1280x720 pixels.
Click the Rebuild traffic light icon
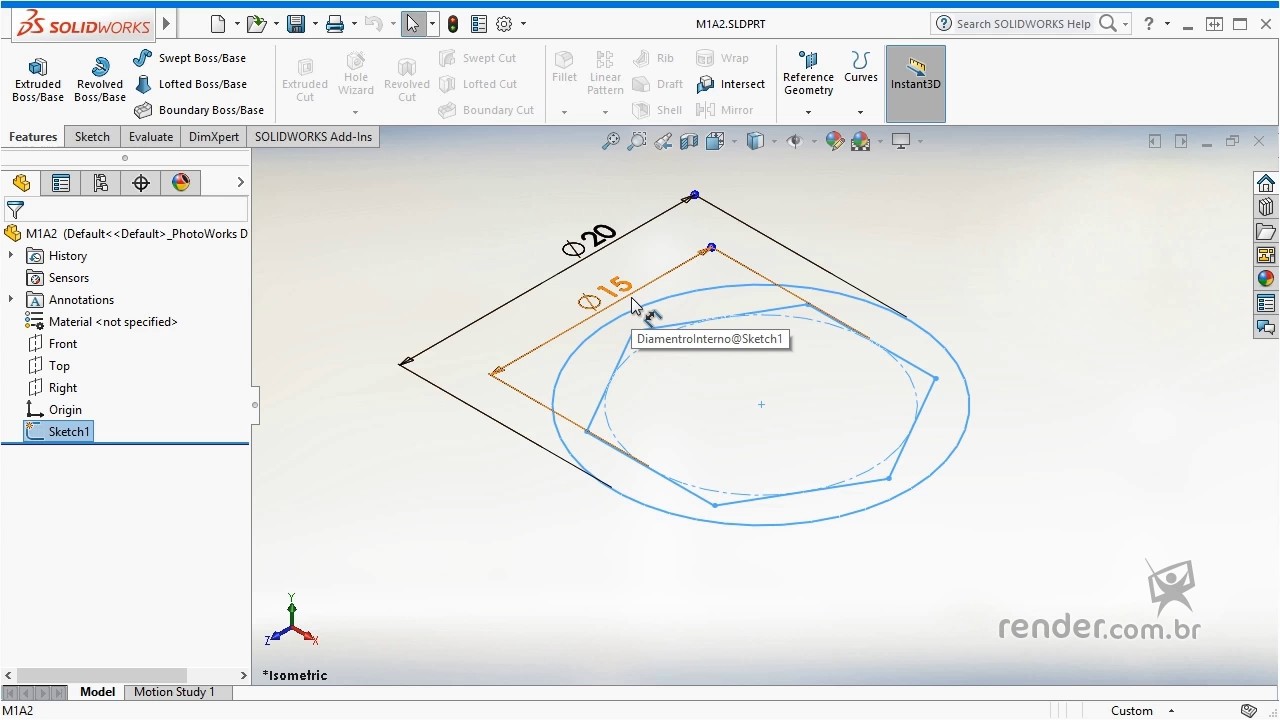pyautogui.click(x=453, y=24)
